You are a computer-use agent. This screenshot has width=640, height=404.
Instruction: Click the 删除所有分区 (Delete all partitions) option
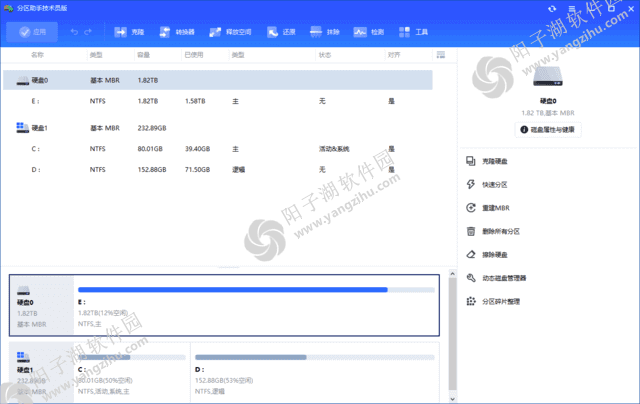501,231
